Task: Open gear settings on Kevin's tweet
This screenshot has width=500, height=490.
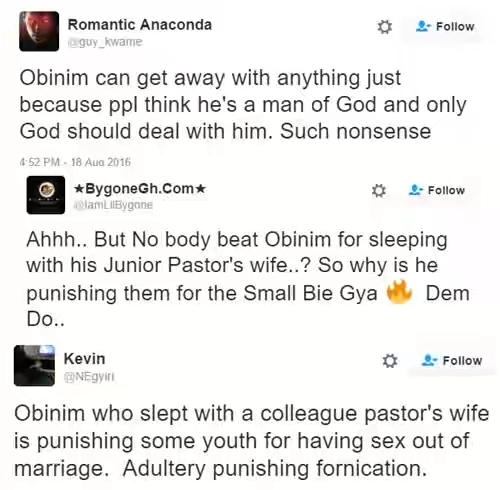Action: [390, 361]
